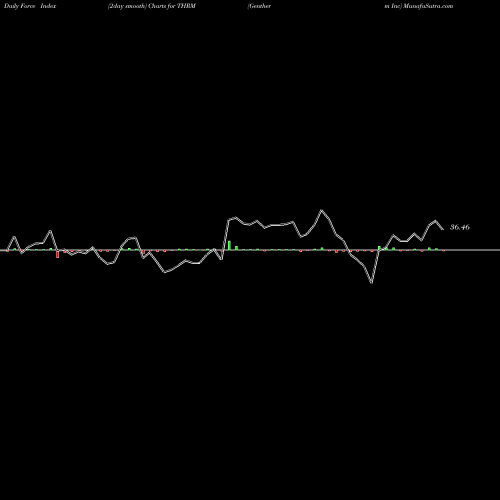Click the 'Daily Force Index' title text
The width and height of the screenshot is (500, 500).
click(30, 6)
